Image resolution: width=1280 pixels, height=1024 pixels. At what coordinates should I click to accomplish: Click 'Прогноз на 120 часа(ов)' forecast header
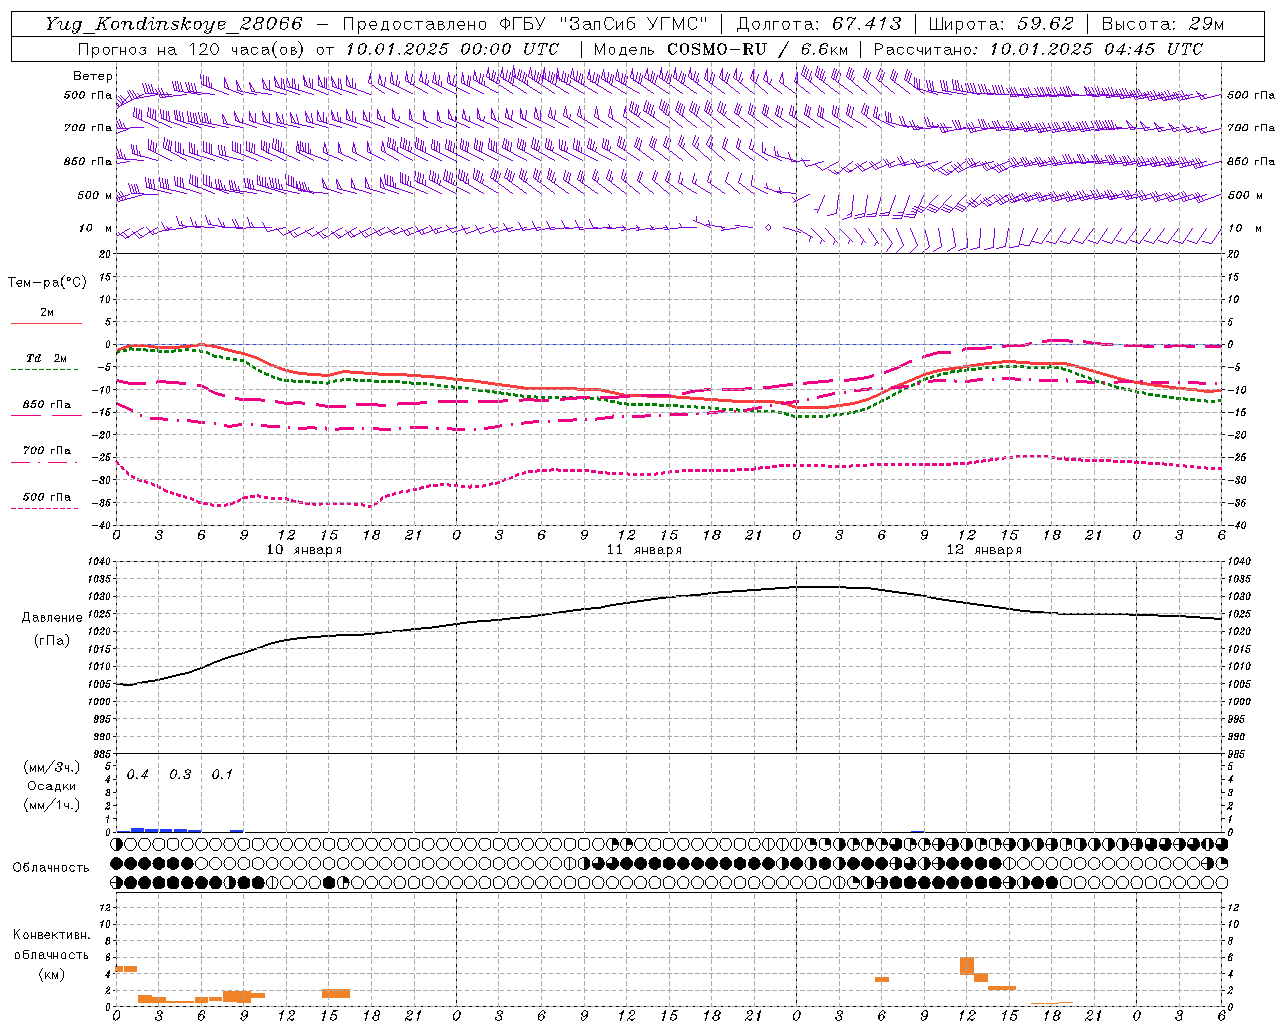(192, 49)
